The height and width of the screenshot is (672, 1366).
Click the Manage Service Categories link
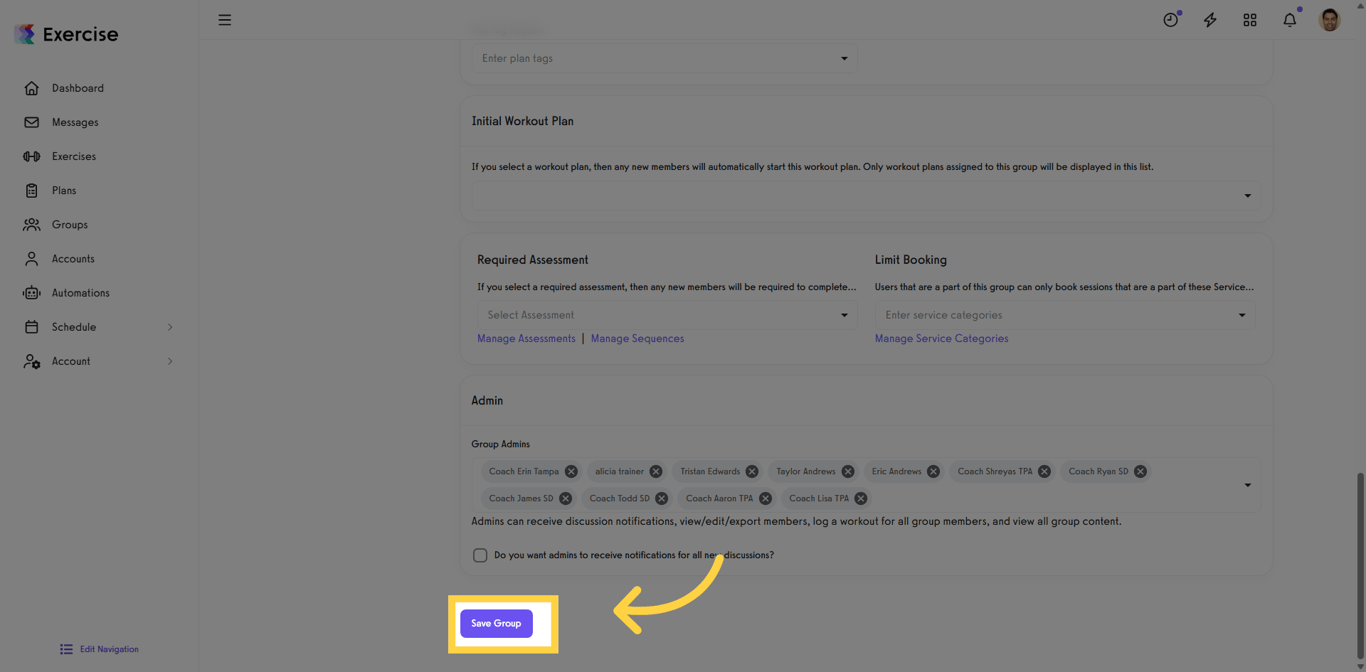[941, 339]
